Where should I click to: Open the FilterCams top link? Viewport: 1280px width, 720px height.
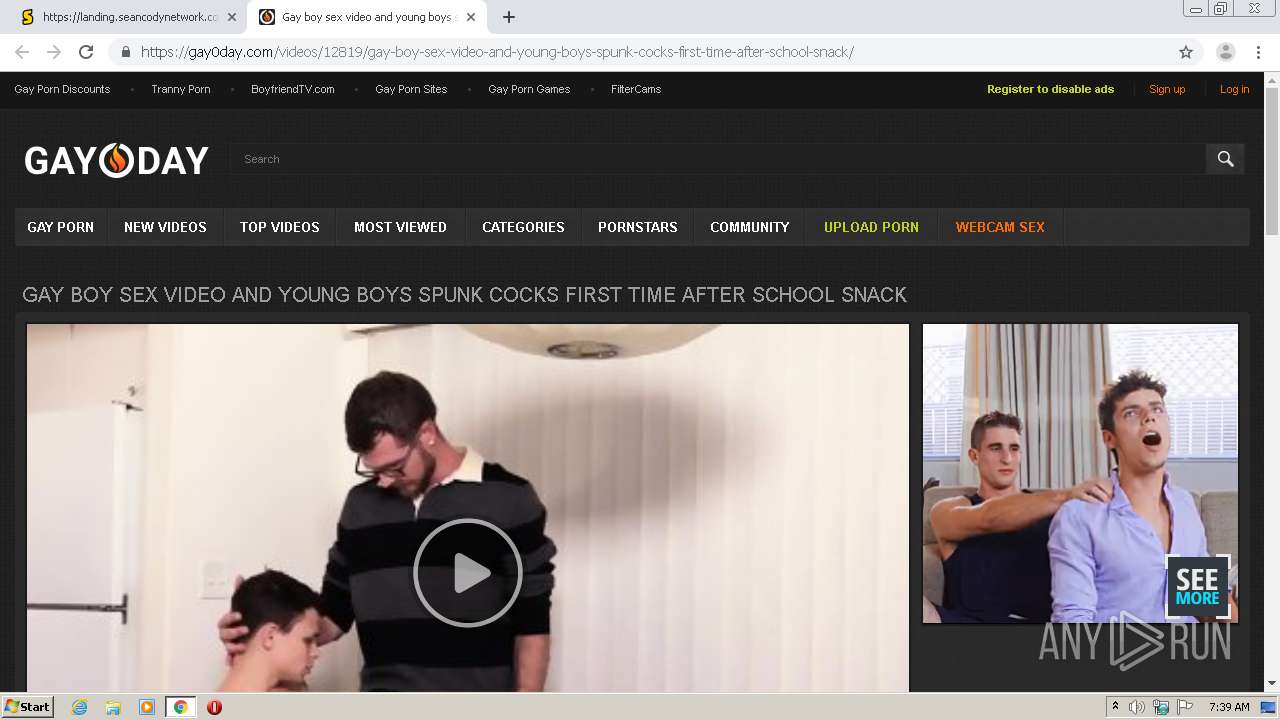[636, 89]
